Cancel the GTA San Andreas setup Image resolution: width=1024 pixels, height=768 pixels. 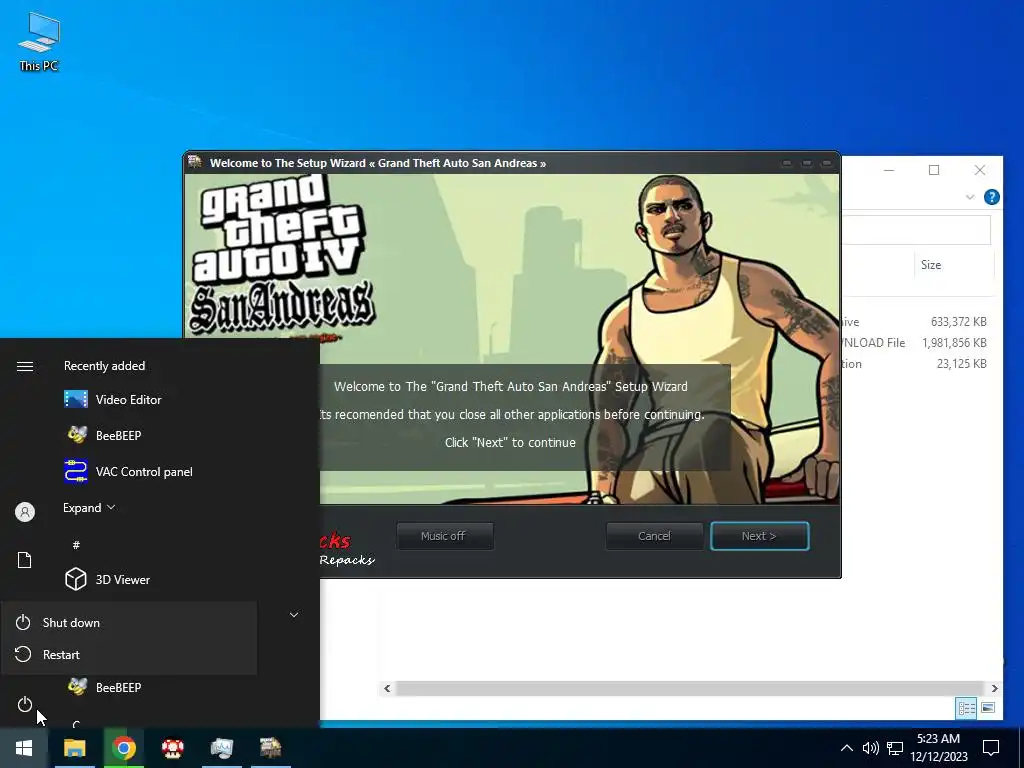click(654, 536)
